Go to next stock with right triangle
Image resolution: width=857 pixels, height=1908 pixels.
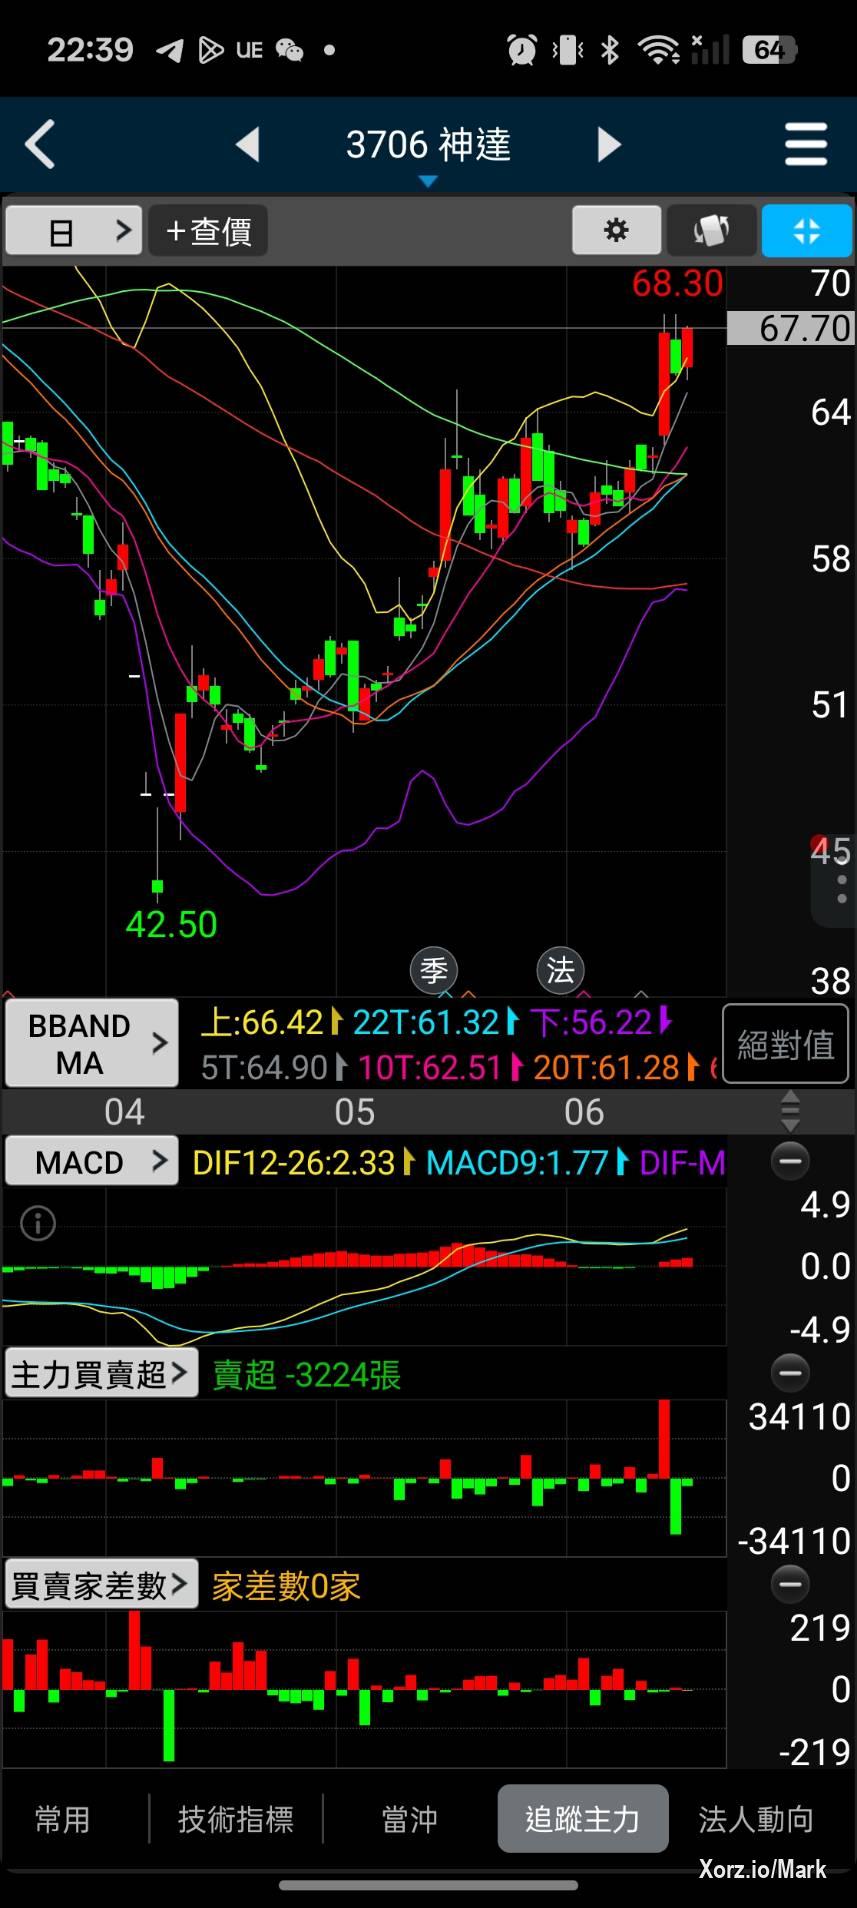608,145
